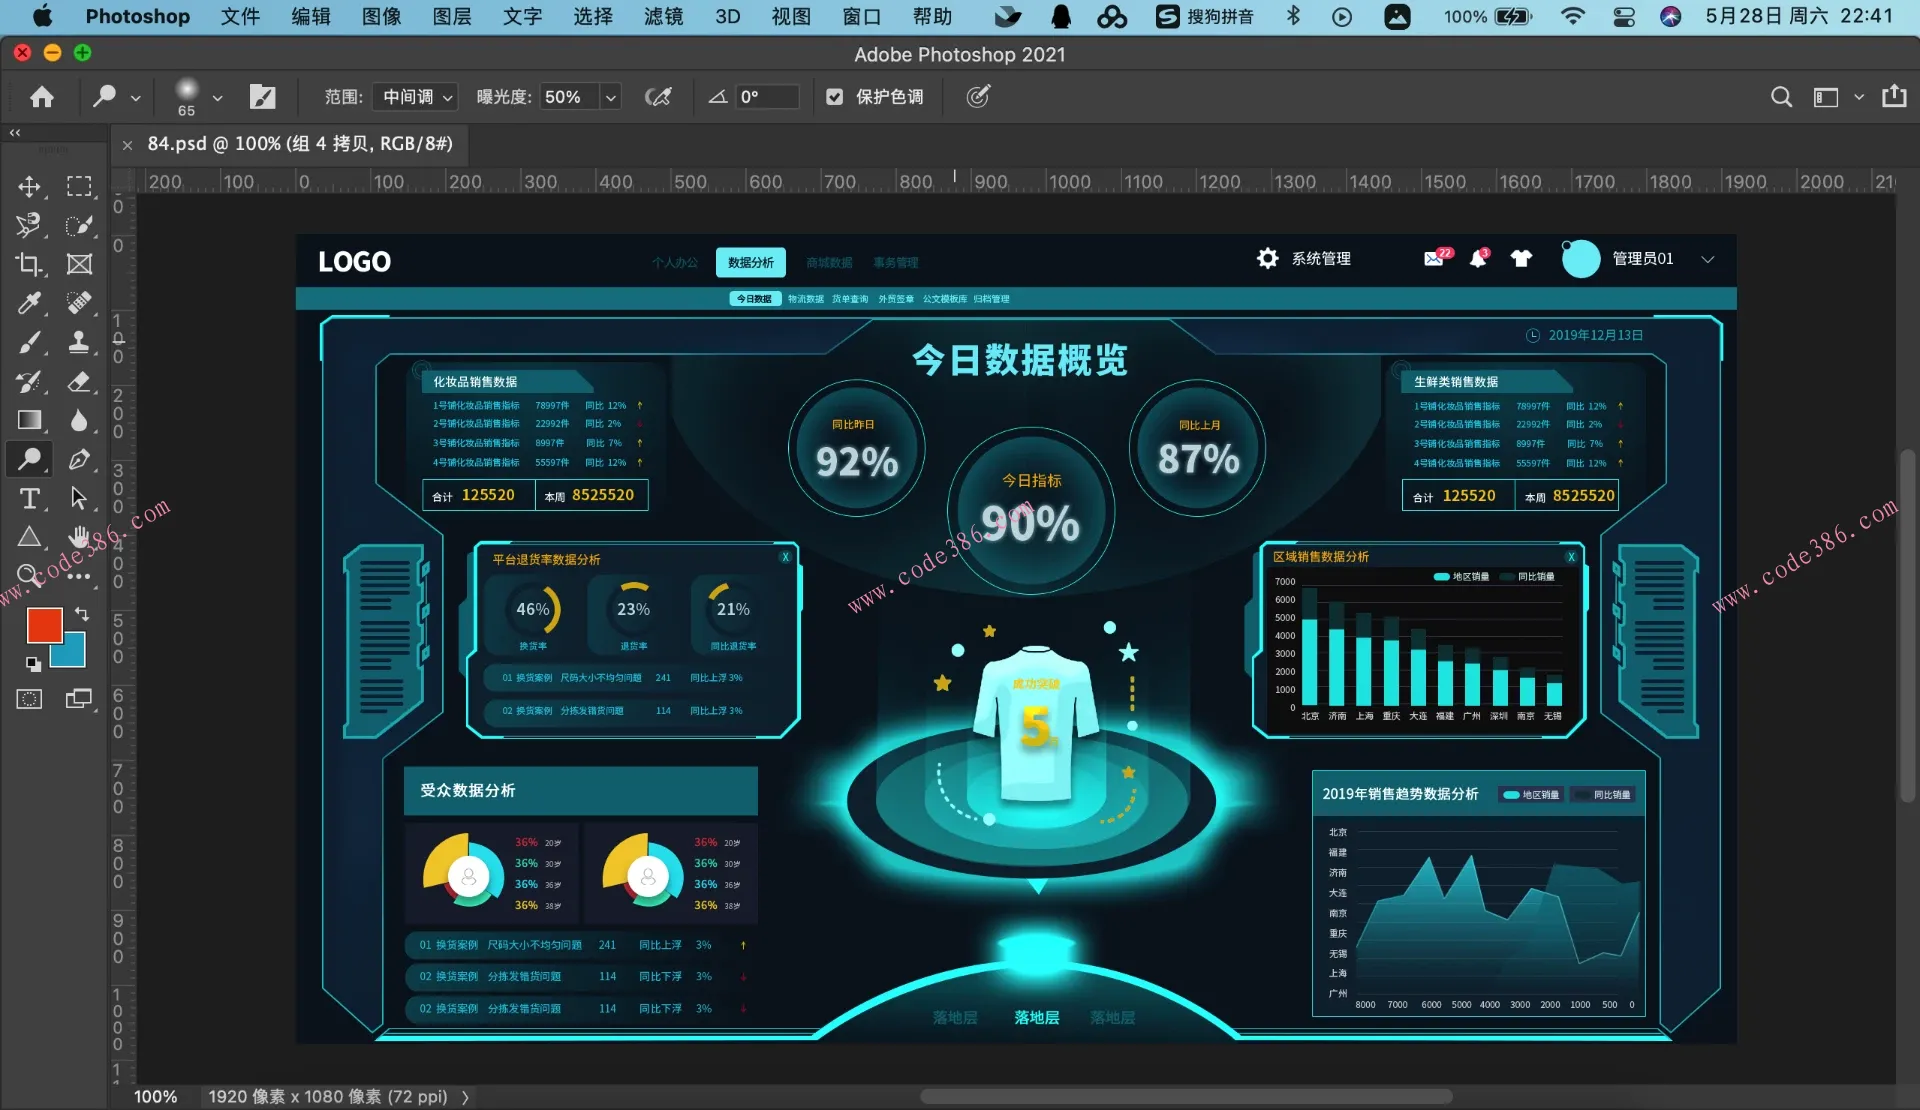Image resolution: width=1920 pixels, height=1110 pixels.
Task: Pick the Eyedropper tool
Action: click(29, 303)
